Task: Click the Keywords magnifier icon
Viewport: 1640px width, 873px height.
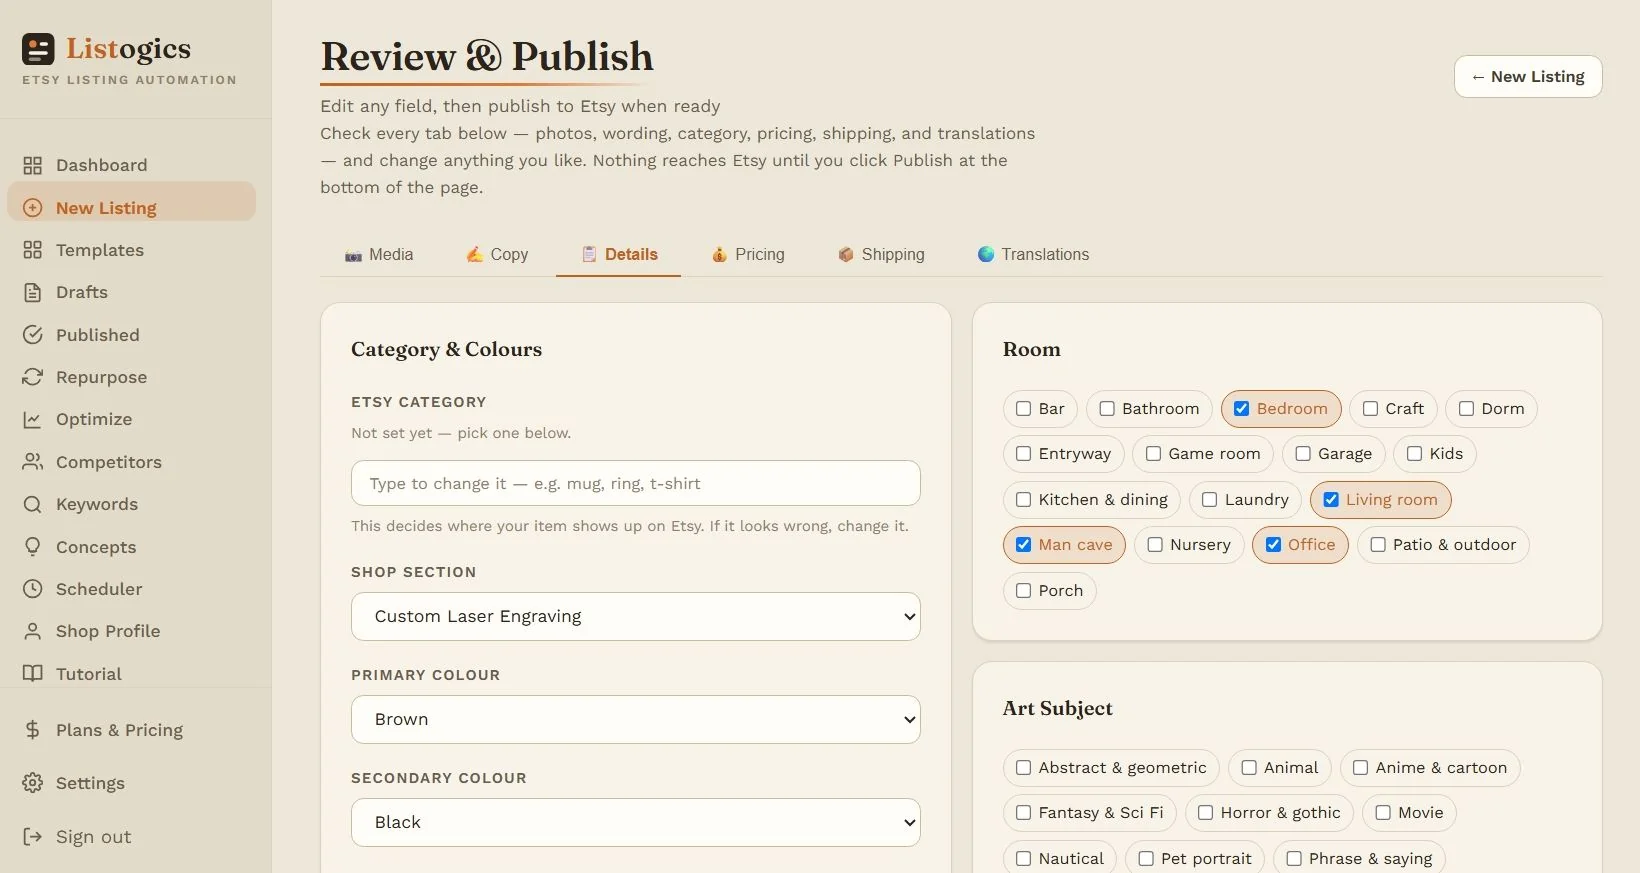Action: pos(33,504)
